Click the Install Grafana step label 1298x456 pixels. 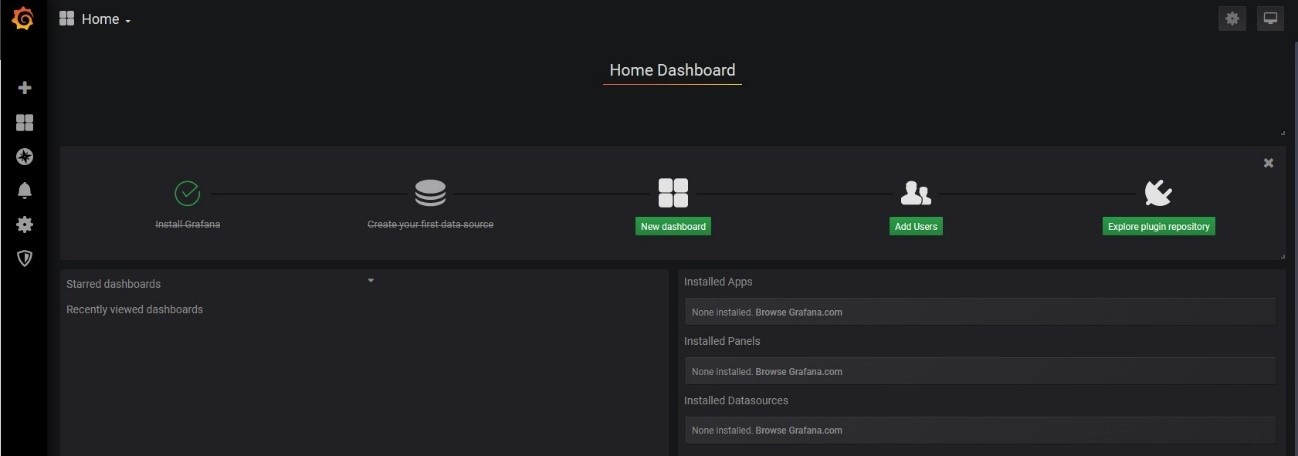pos(187,225)
